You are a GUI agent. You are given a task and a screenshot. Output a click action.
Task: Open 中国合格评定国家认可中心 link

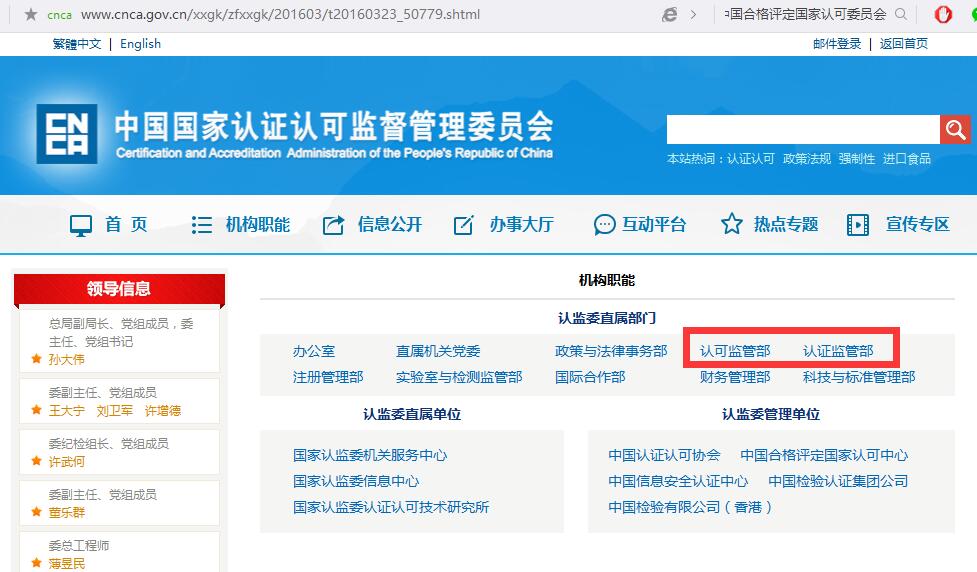pos(824,455)
